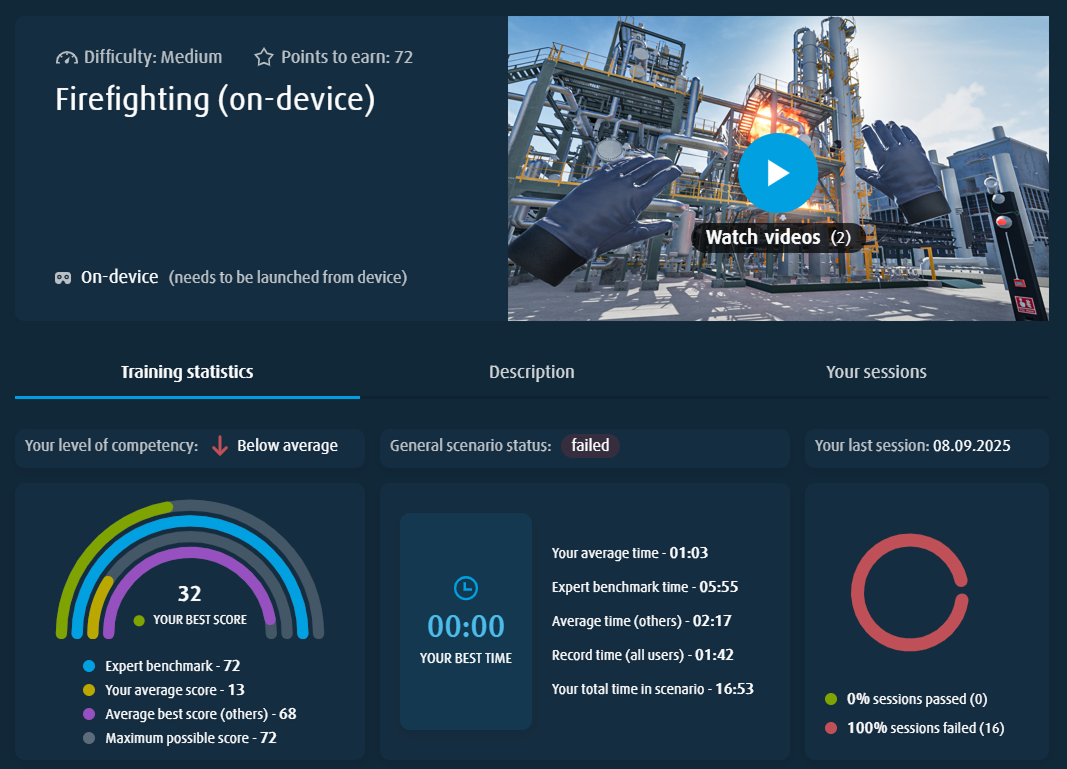The image size is (1067, 769).
Task: Click the blue Expert benchmark legend dot
Action: [89, 666]
